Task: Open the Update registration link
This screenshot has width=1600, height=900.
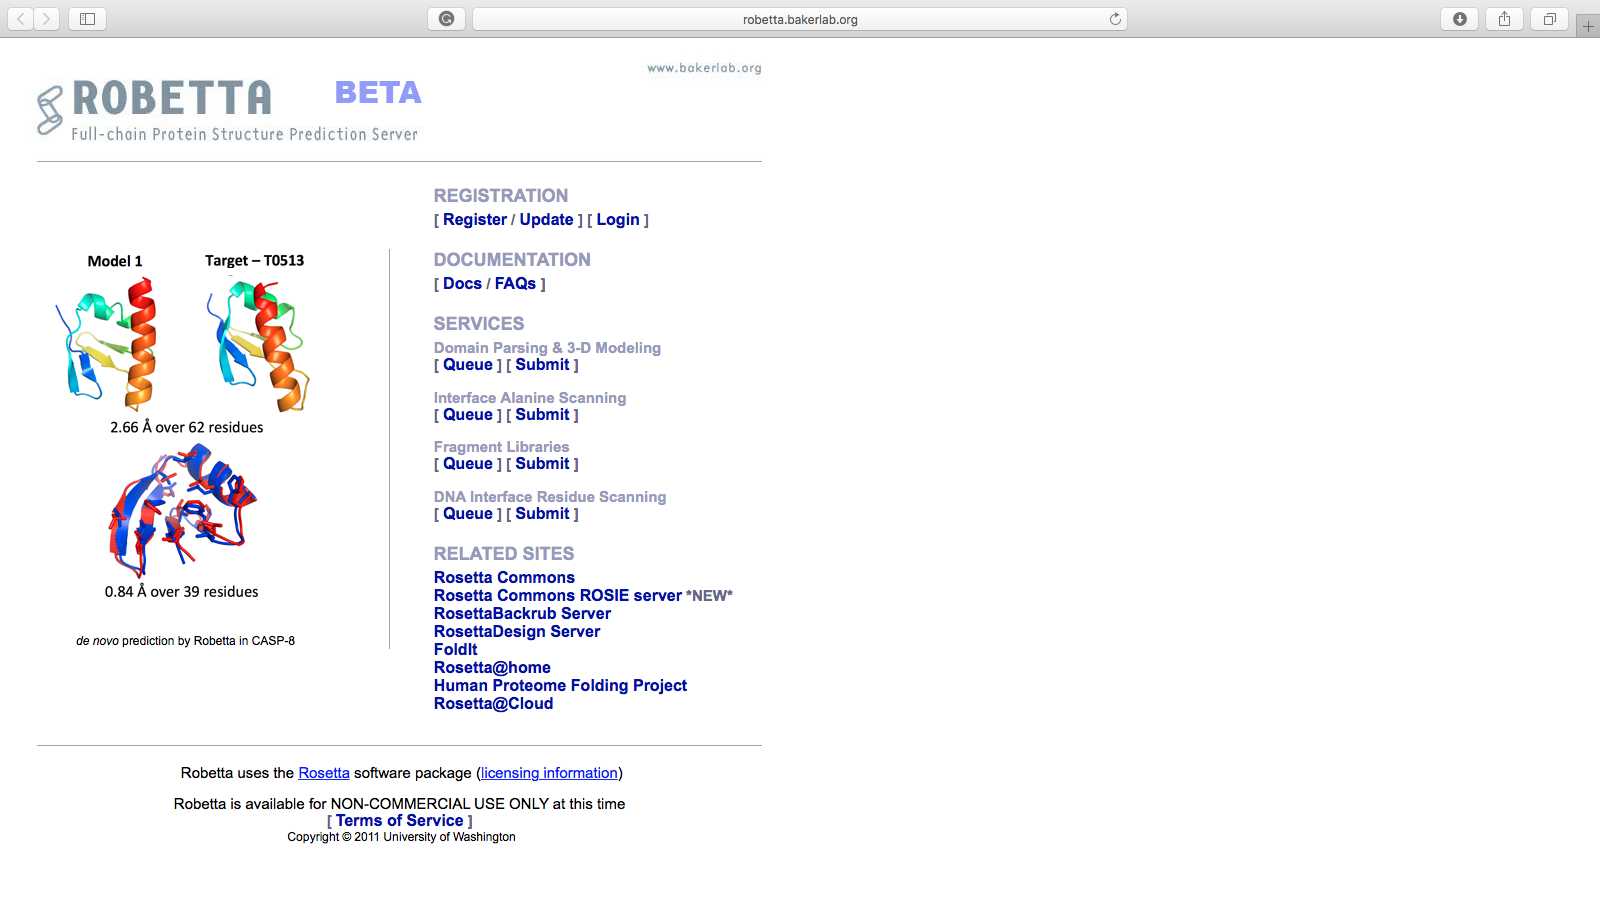Action: coord(546,220)
